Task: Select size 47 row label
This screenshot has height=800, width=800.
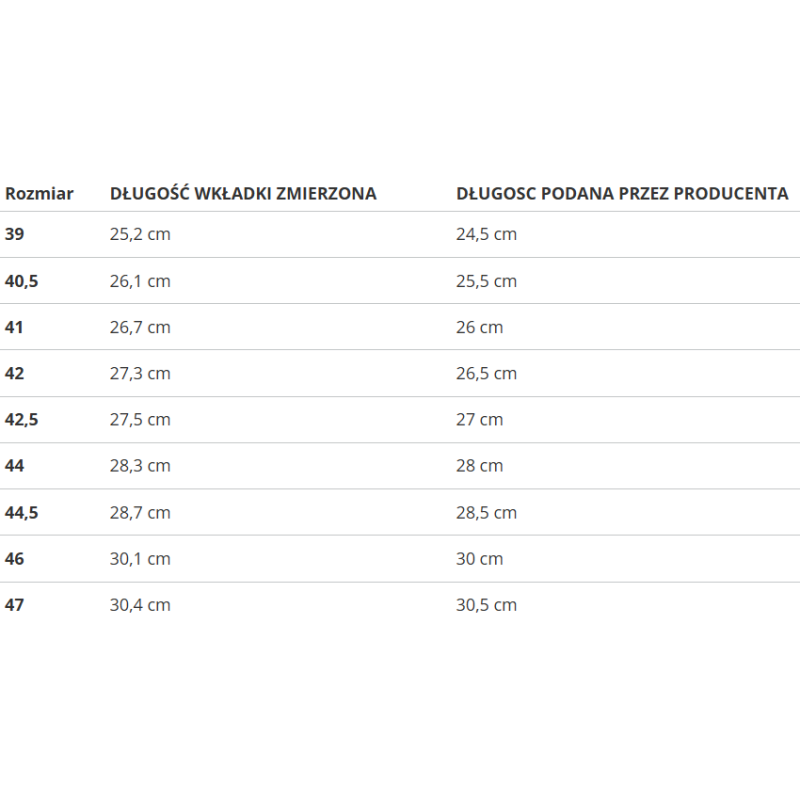Action: coord(14,605)
